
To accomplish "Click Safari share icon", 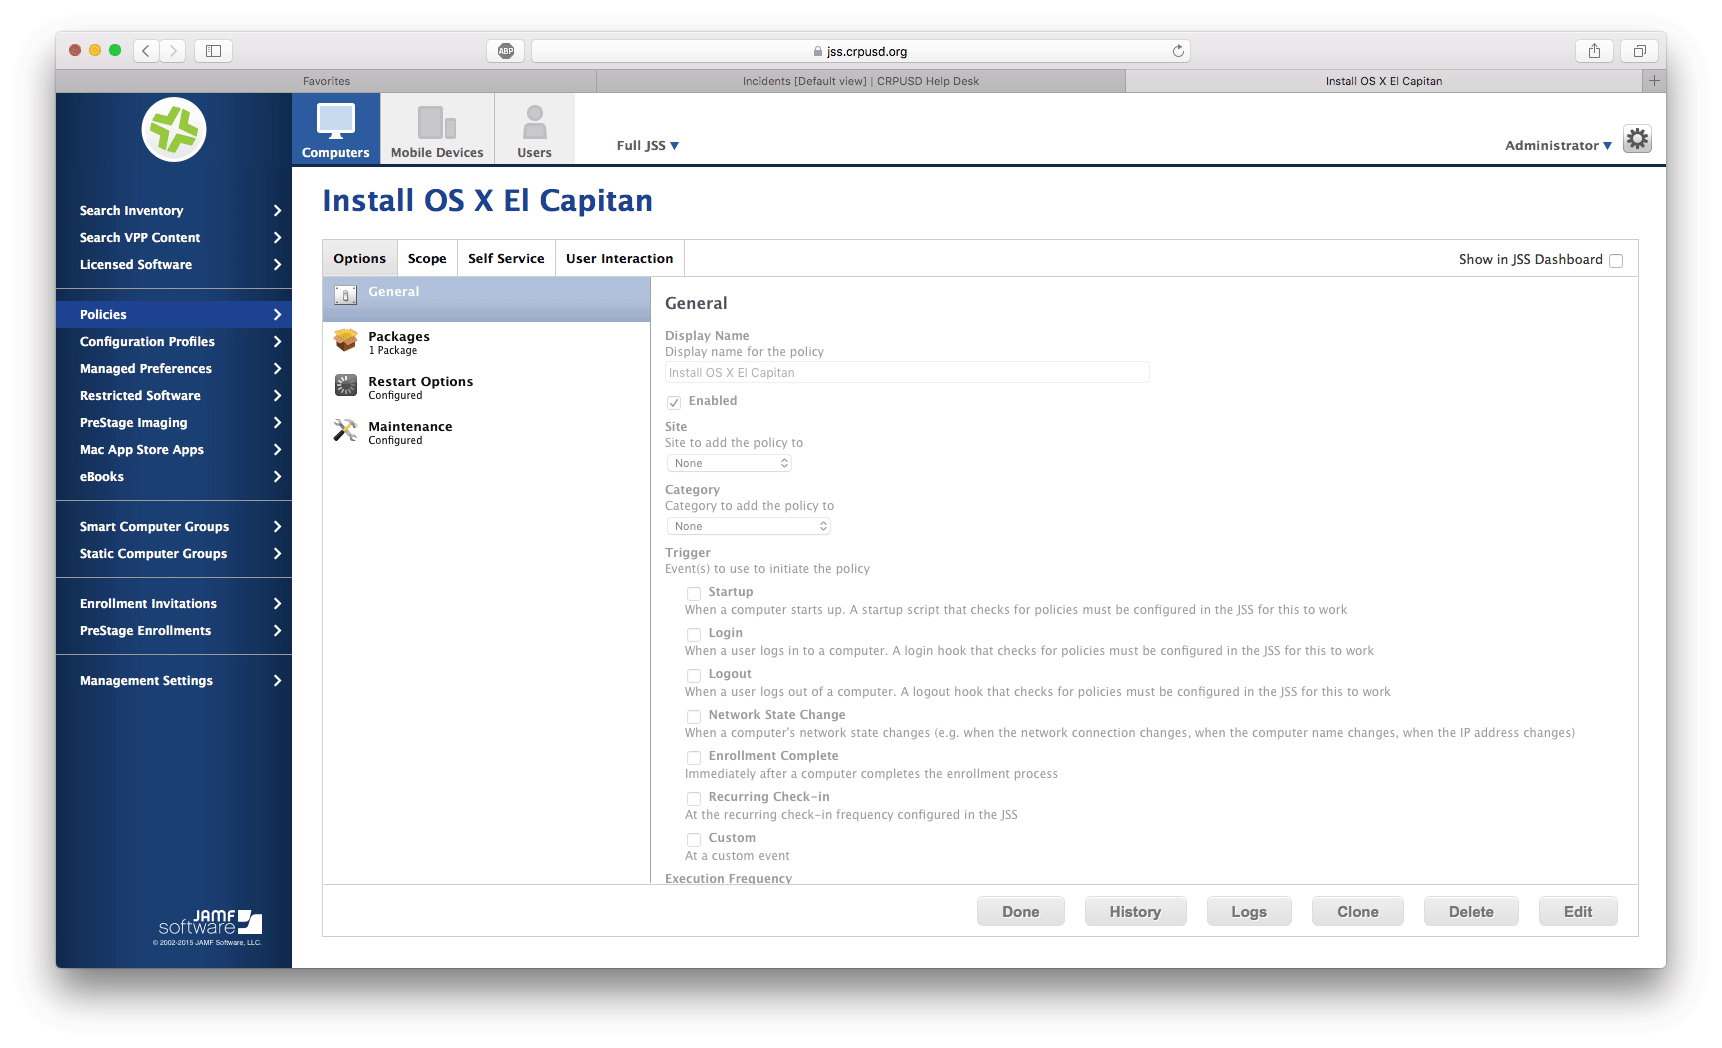I will 1594,51.
